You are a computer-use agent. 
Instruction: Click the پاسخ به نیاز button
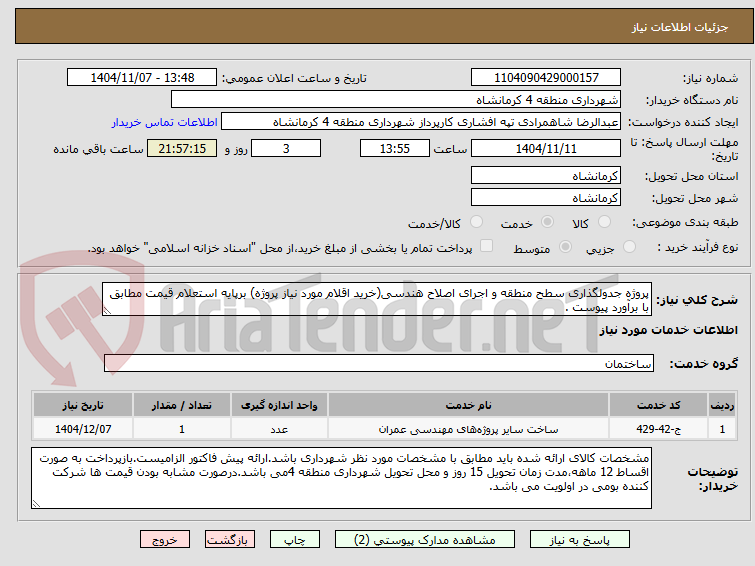click(x=580, y=540)
